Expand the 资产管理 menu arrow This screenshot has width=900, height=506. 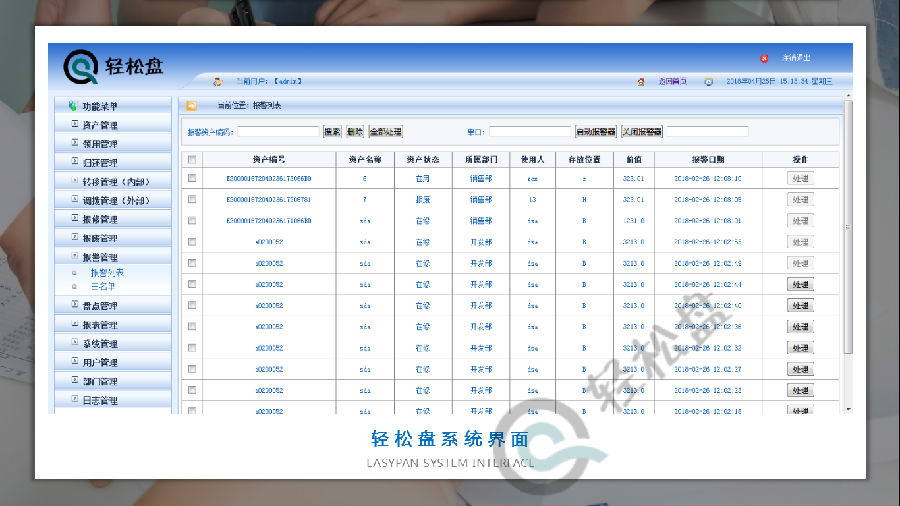75,124
